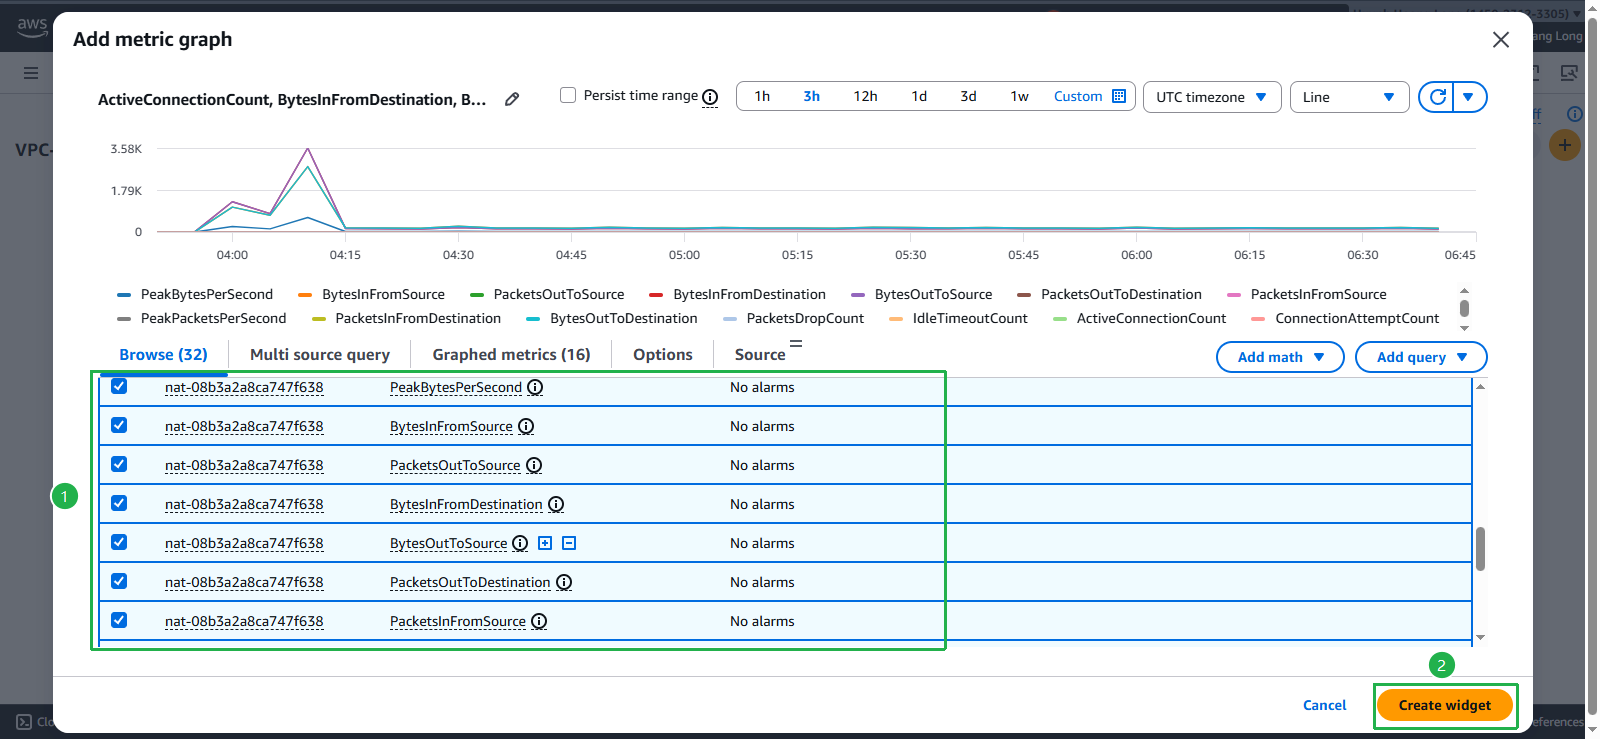Viewport: 1600px width, 739px height.
Task: Grab the panel resize handle near Source tab
Action: [796, 343]
